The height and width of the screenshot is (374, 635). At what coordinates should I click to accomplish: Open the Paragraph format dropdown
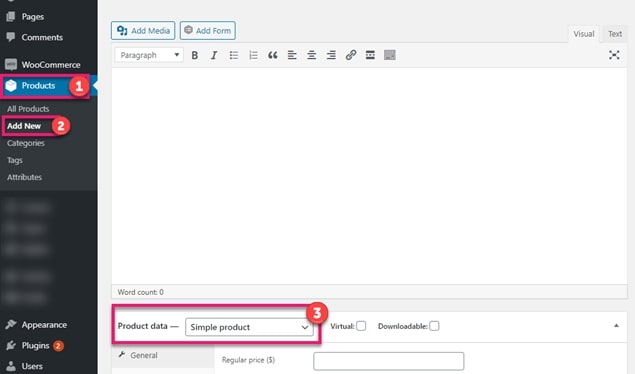[x=149, y=55]
